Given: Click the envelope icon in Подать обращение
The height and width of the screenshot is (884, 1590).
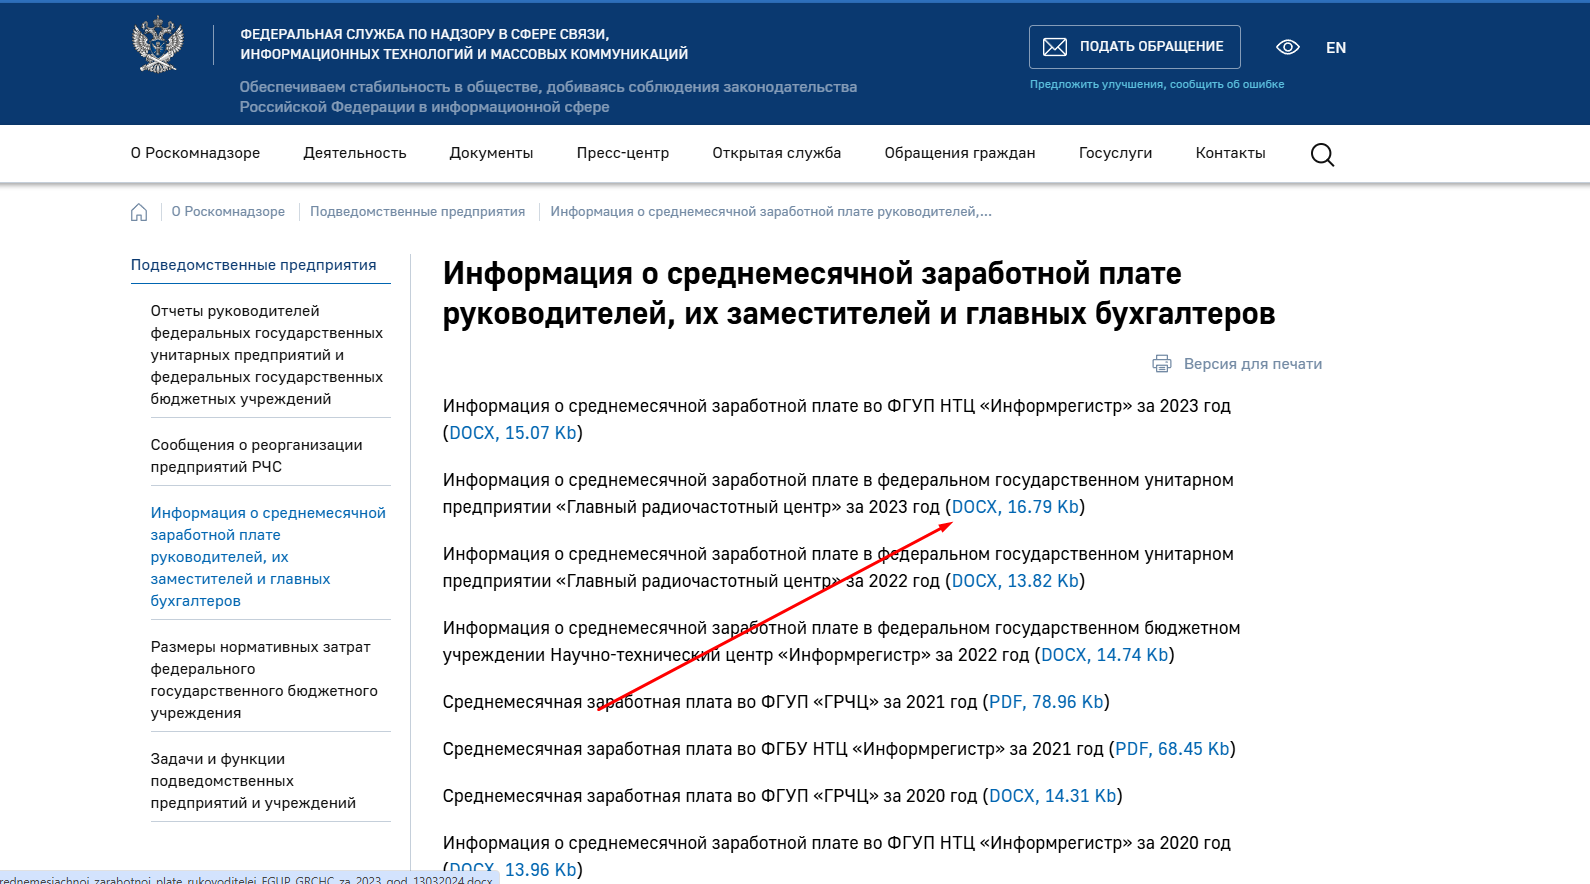Looking at the screenshot, I should pos(1055,47).
